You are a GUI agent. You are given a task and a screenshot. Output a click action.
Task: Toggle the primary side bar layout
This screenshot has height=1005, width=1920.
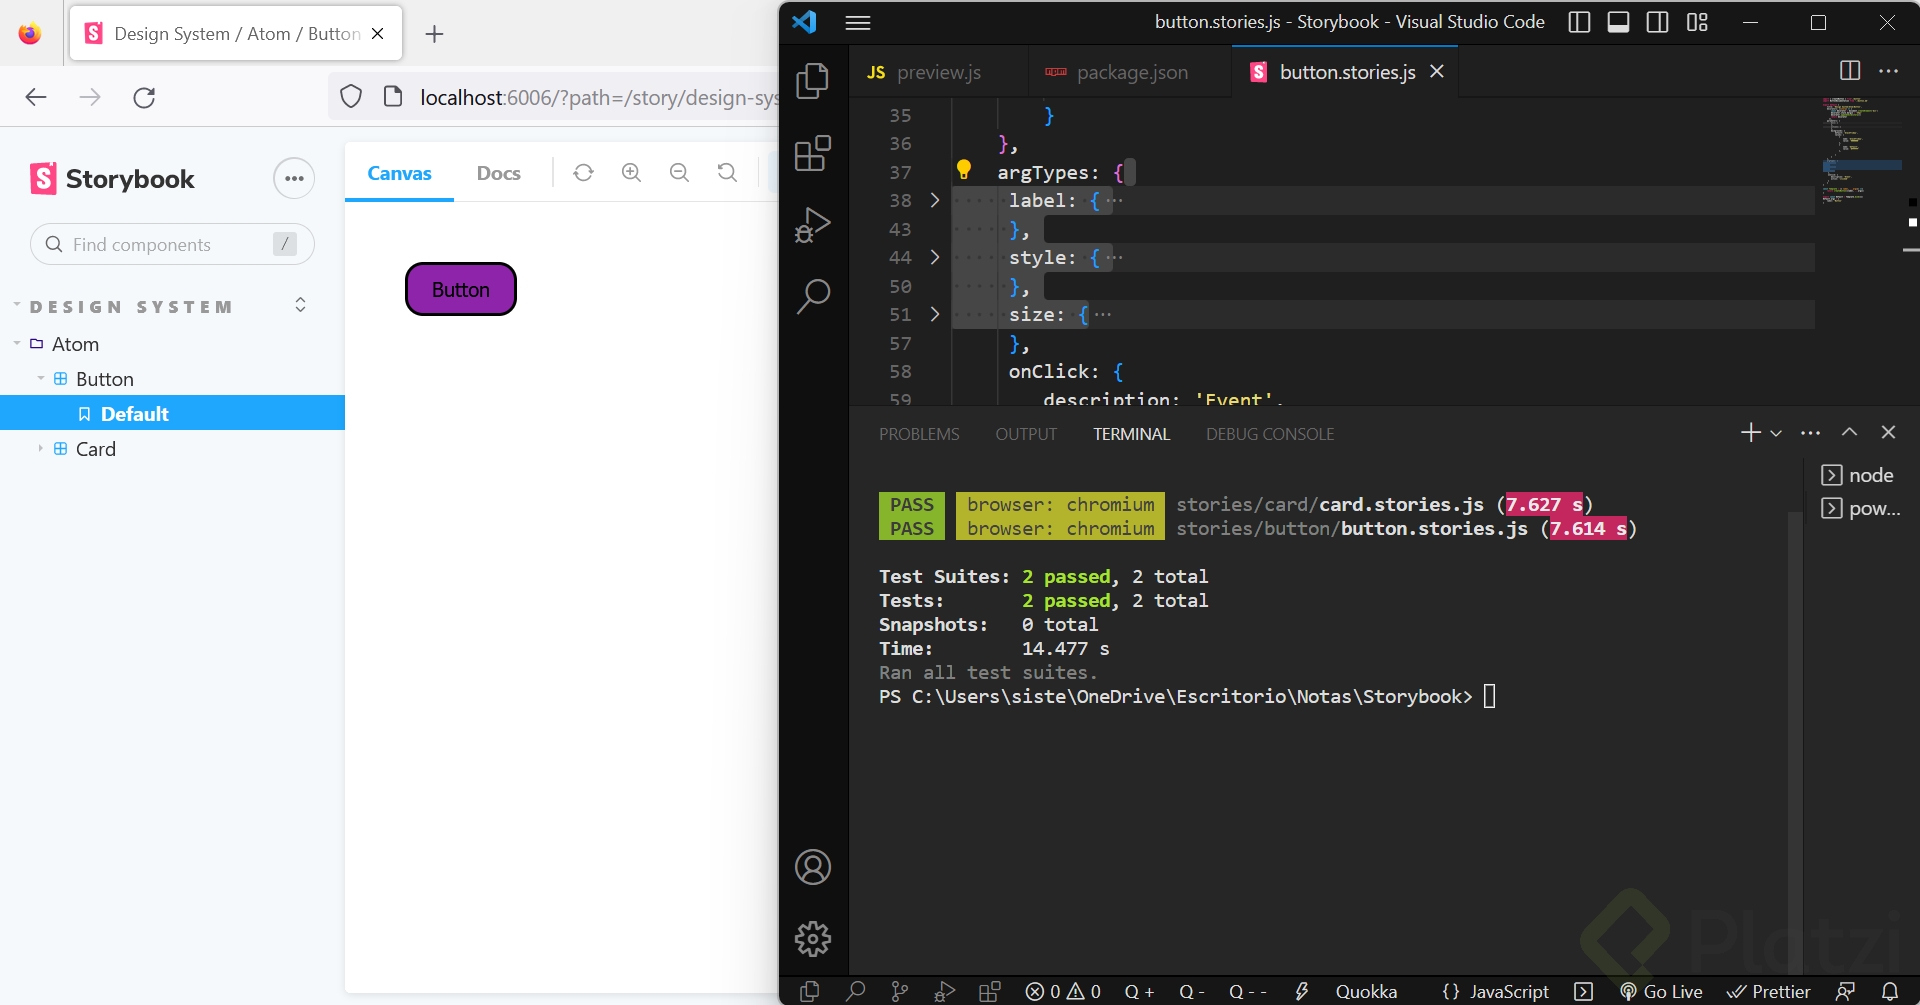pos(1579,22)
